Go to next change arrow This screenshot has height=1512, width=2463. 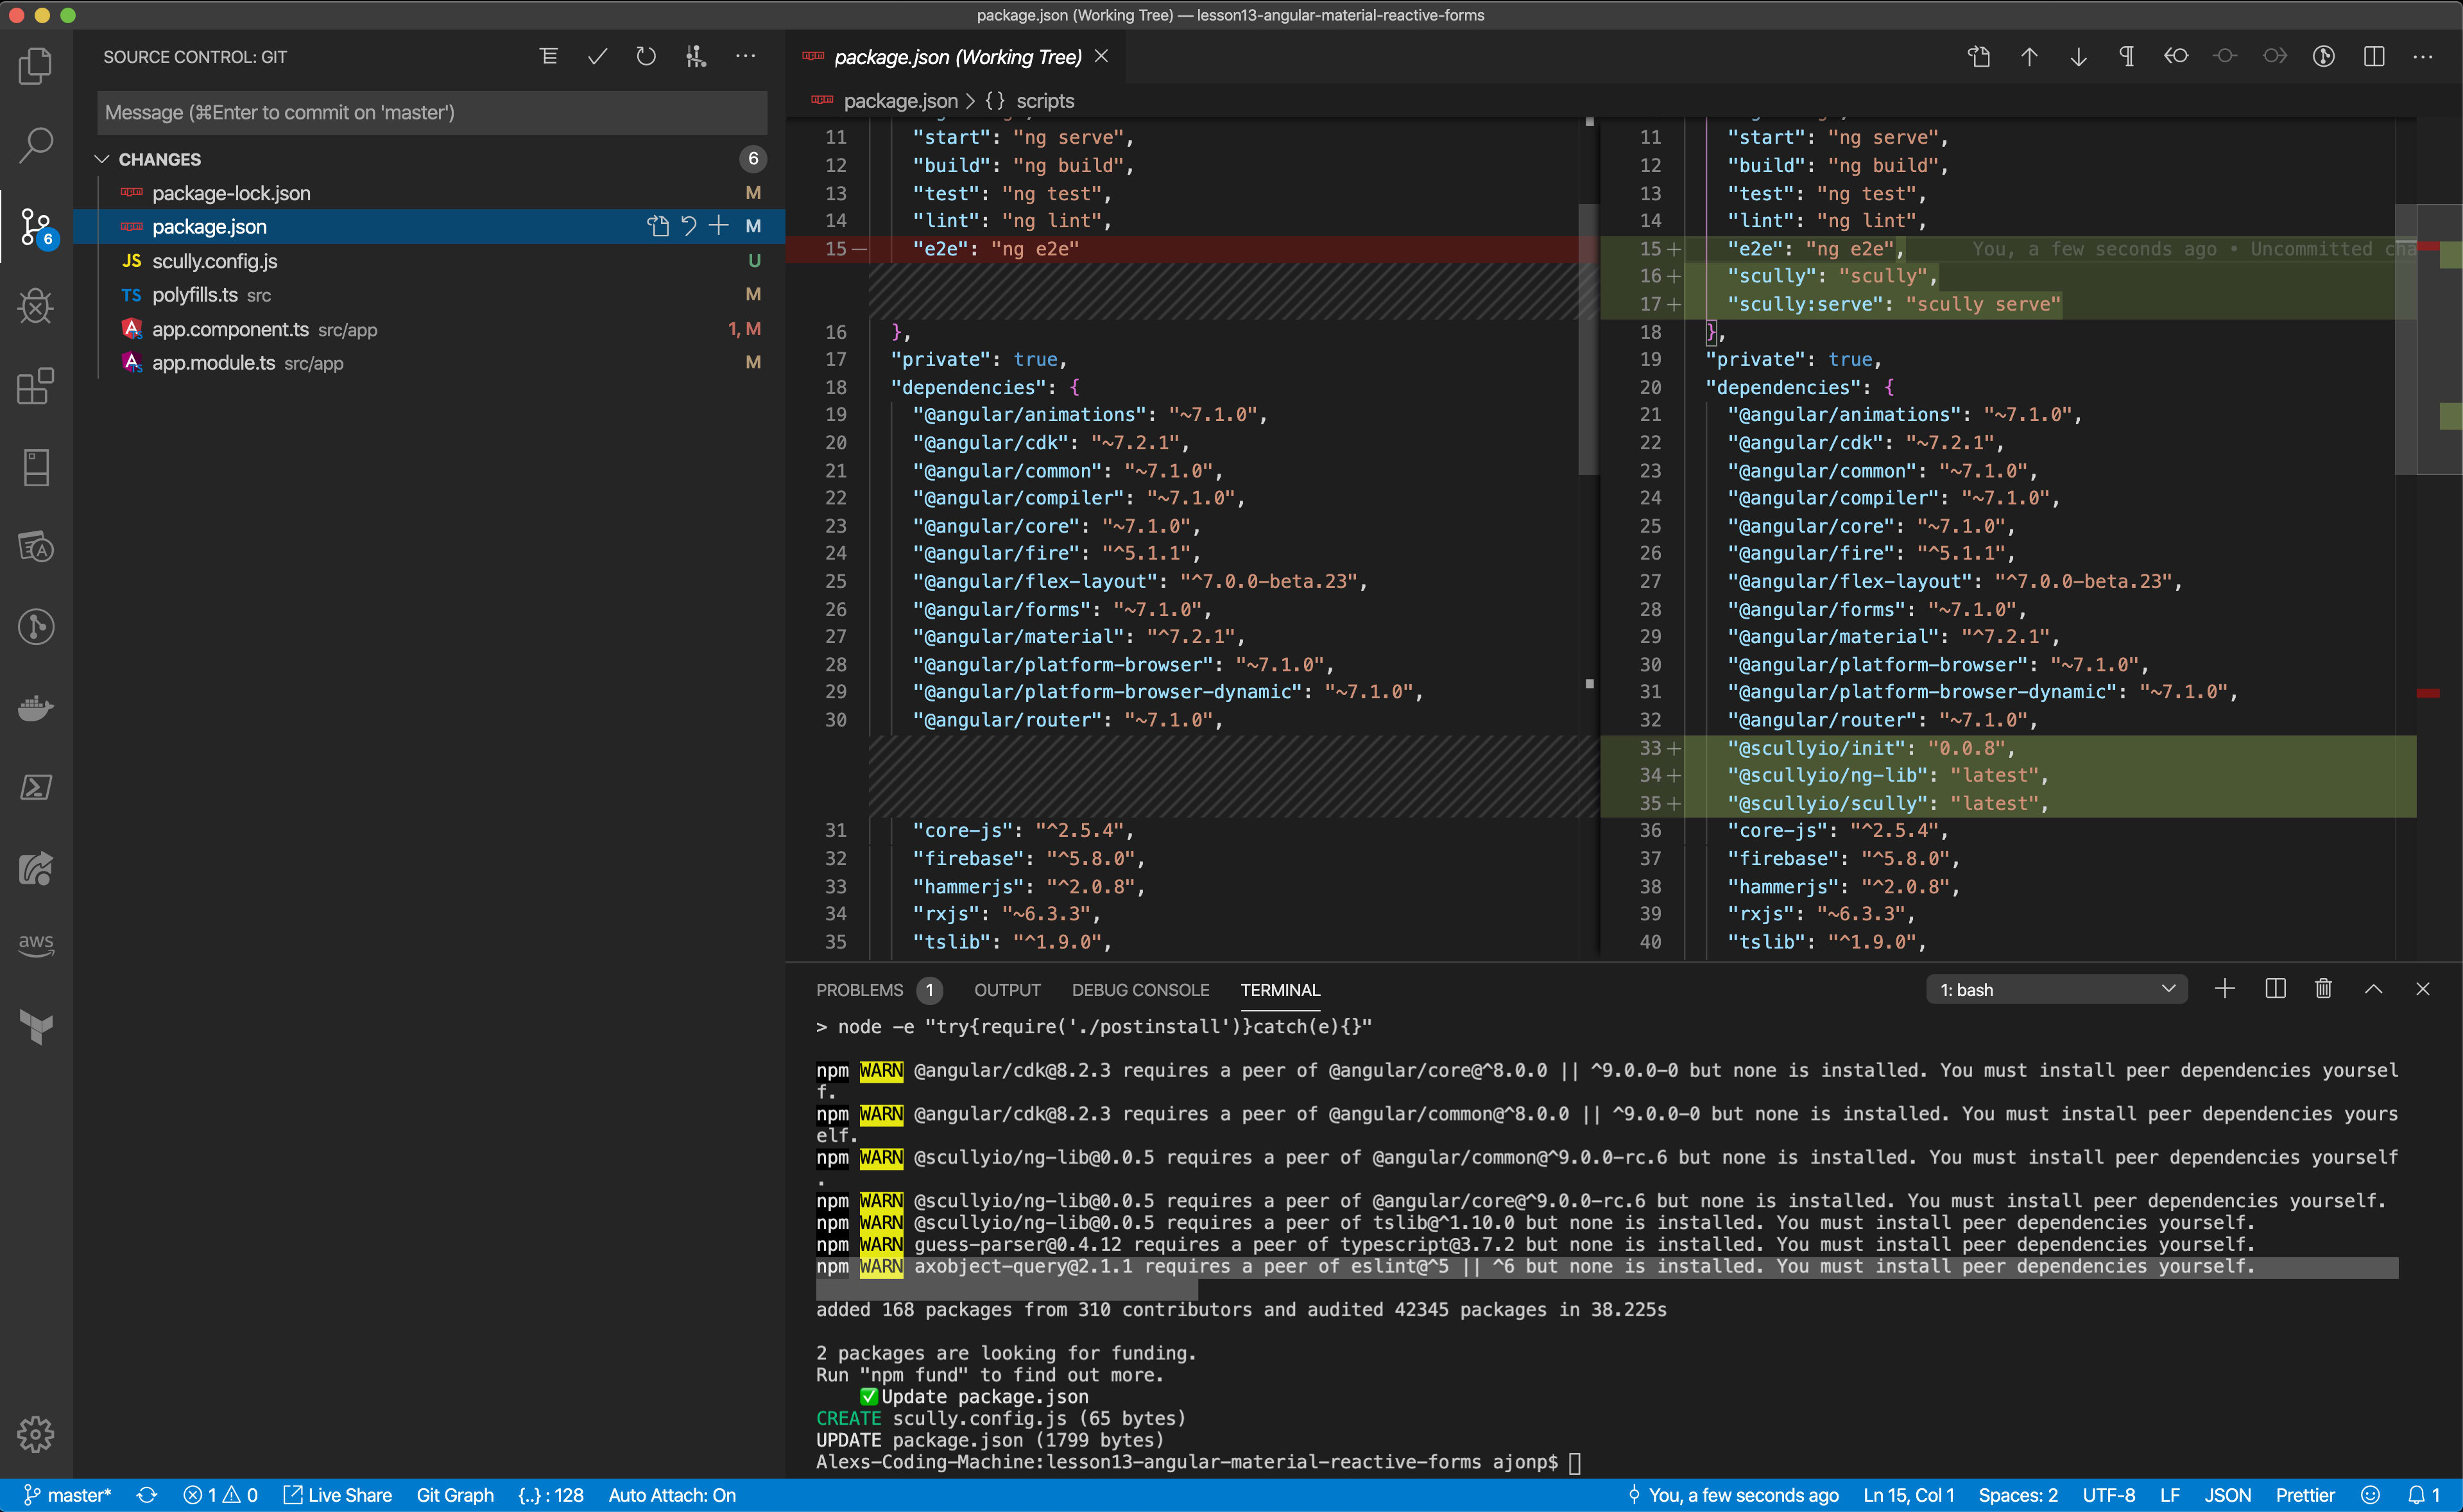pos(2078,57)
